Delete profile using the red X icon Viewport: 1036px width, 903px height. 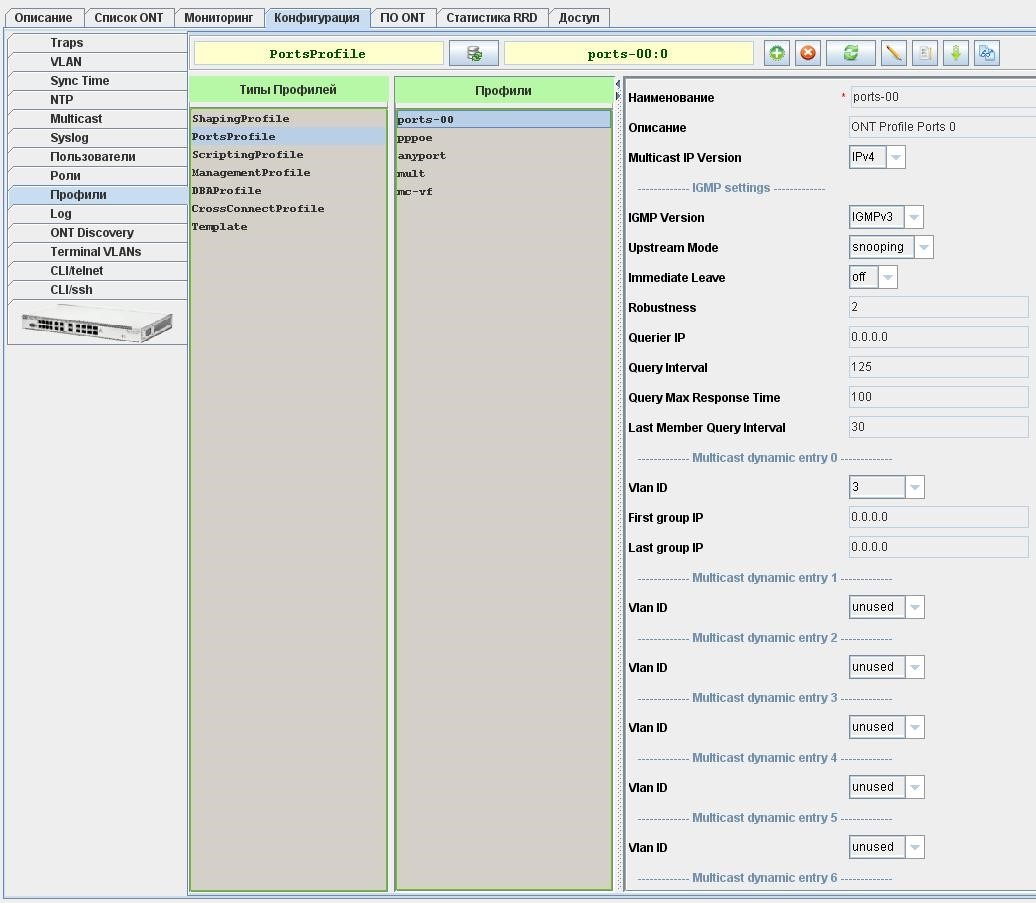808,54
